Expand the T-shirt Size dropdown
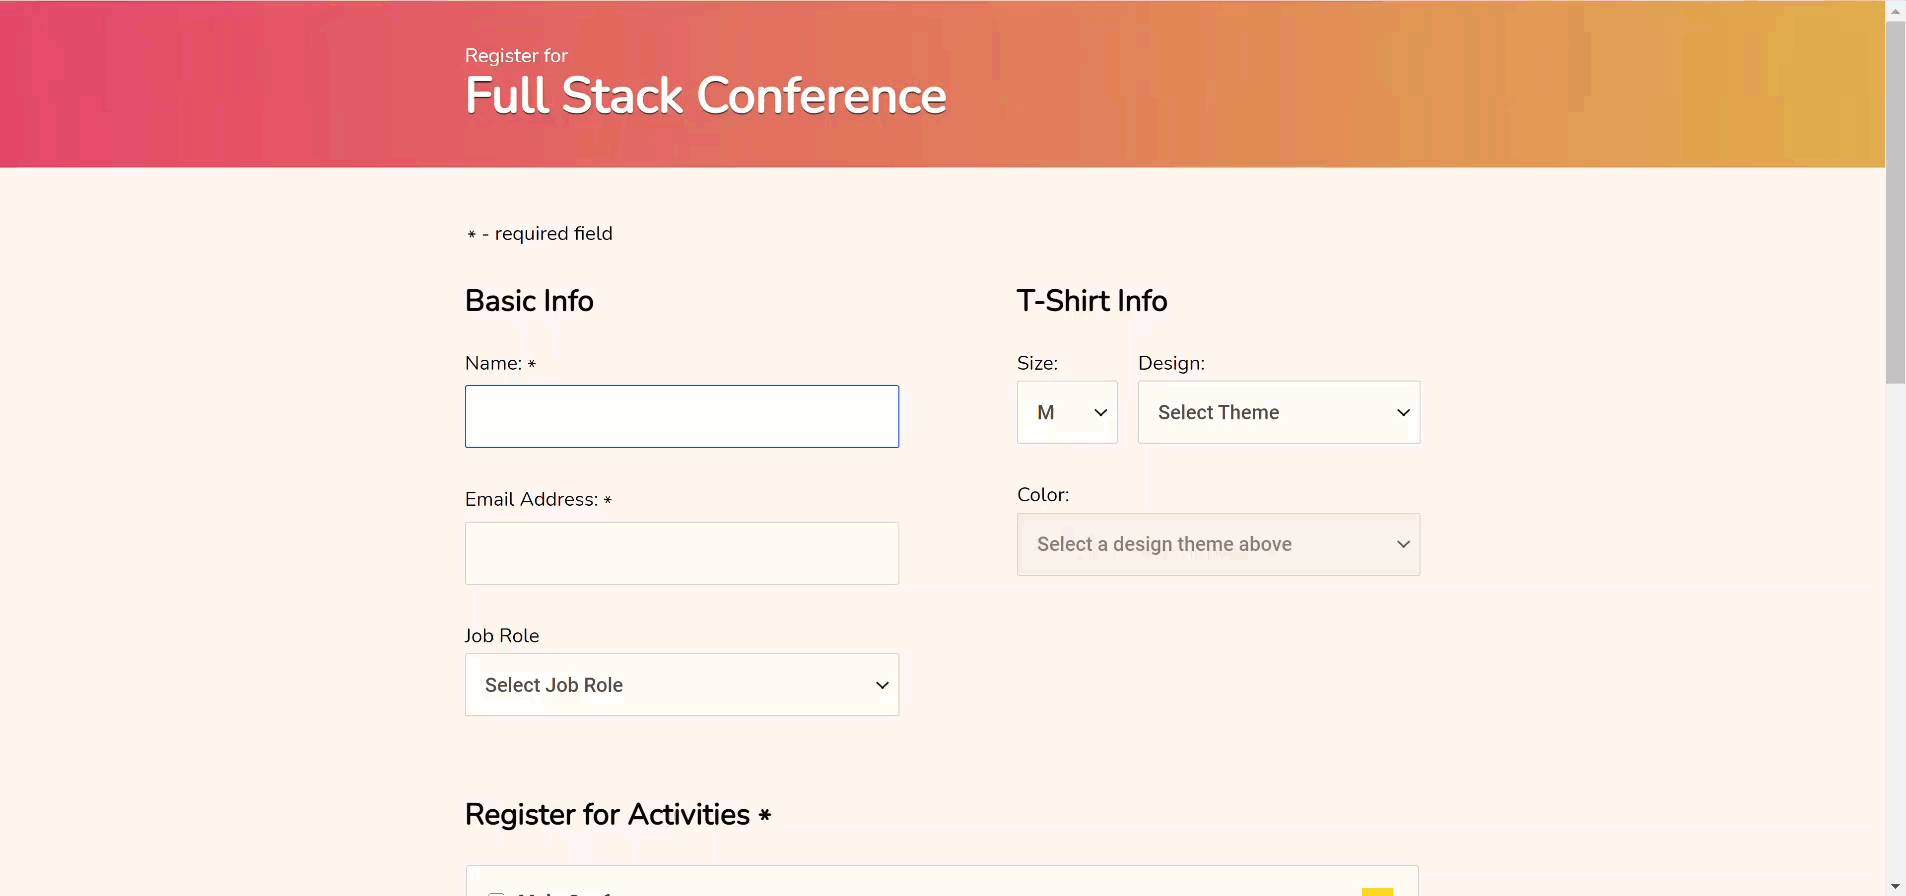The image size is (1906, 896). point(1067,412)
